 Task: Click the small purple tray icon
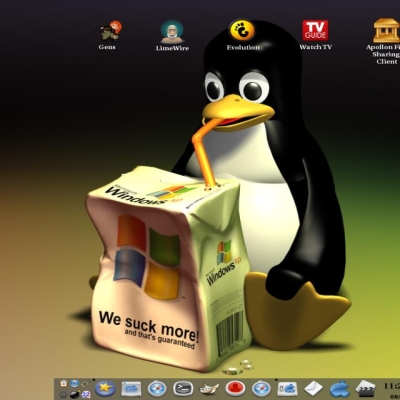click(86, 394)
